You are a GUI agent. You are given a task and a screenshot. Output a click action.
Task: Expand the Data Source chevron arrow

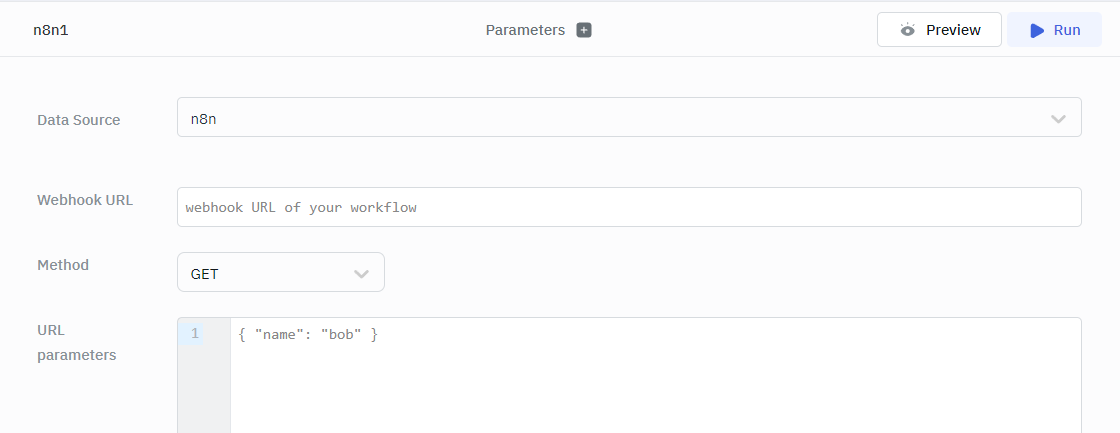1058,119
